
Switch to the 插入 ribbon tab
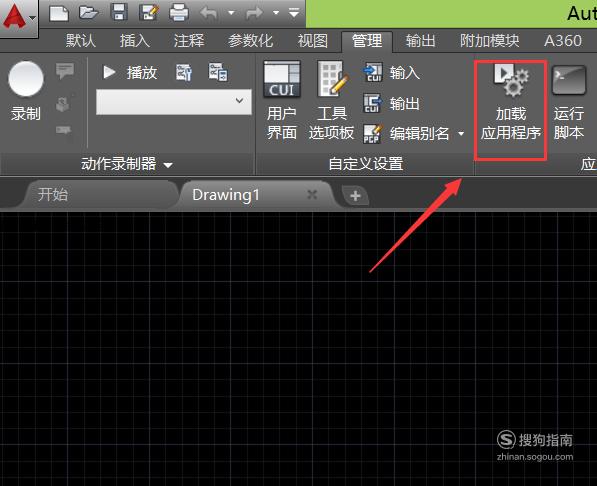point(135,41)
